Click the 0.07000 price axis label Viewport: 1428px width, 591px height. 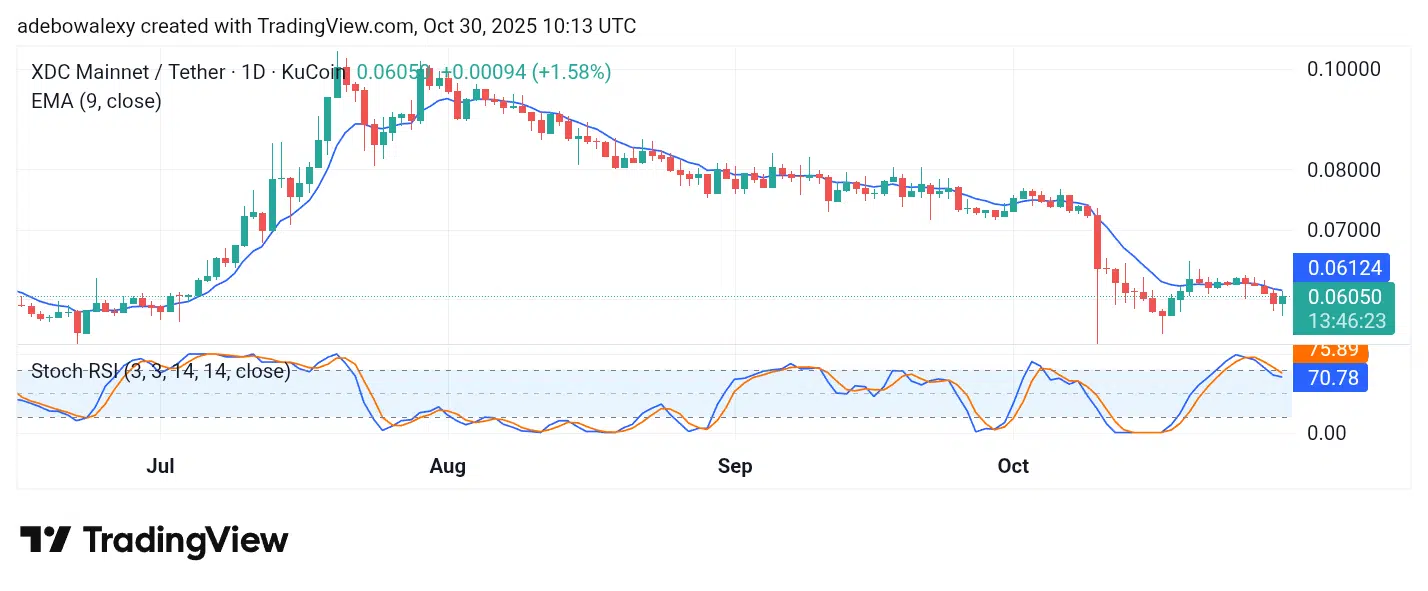(1344, 230)
